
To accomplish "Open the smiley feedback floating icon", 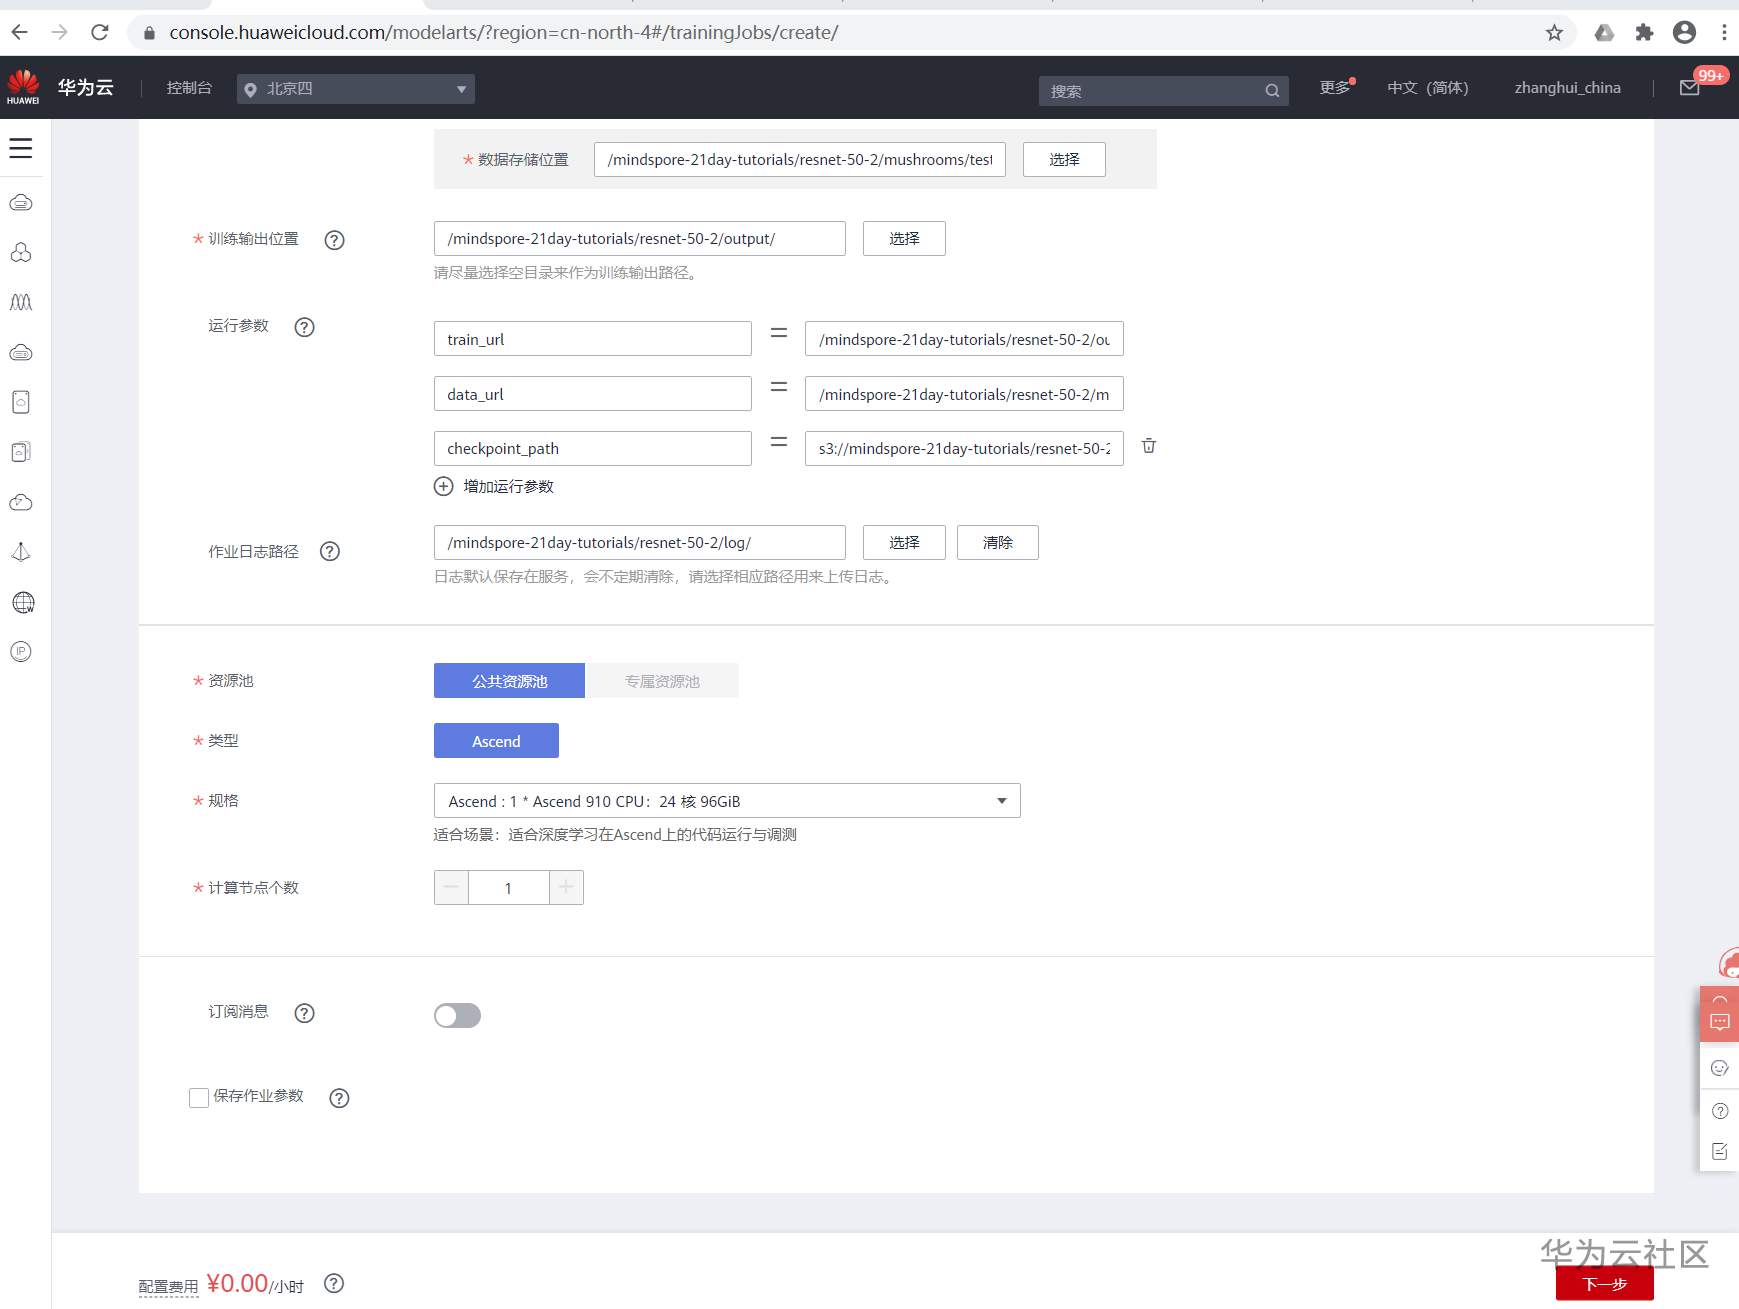I will pos(1720,1068).
